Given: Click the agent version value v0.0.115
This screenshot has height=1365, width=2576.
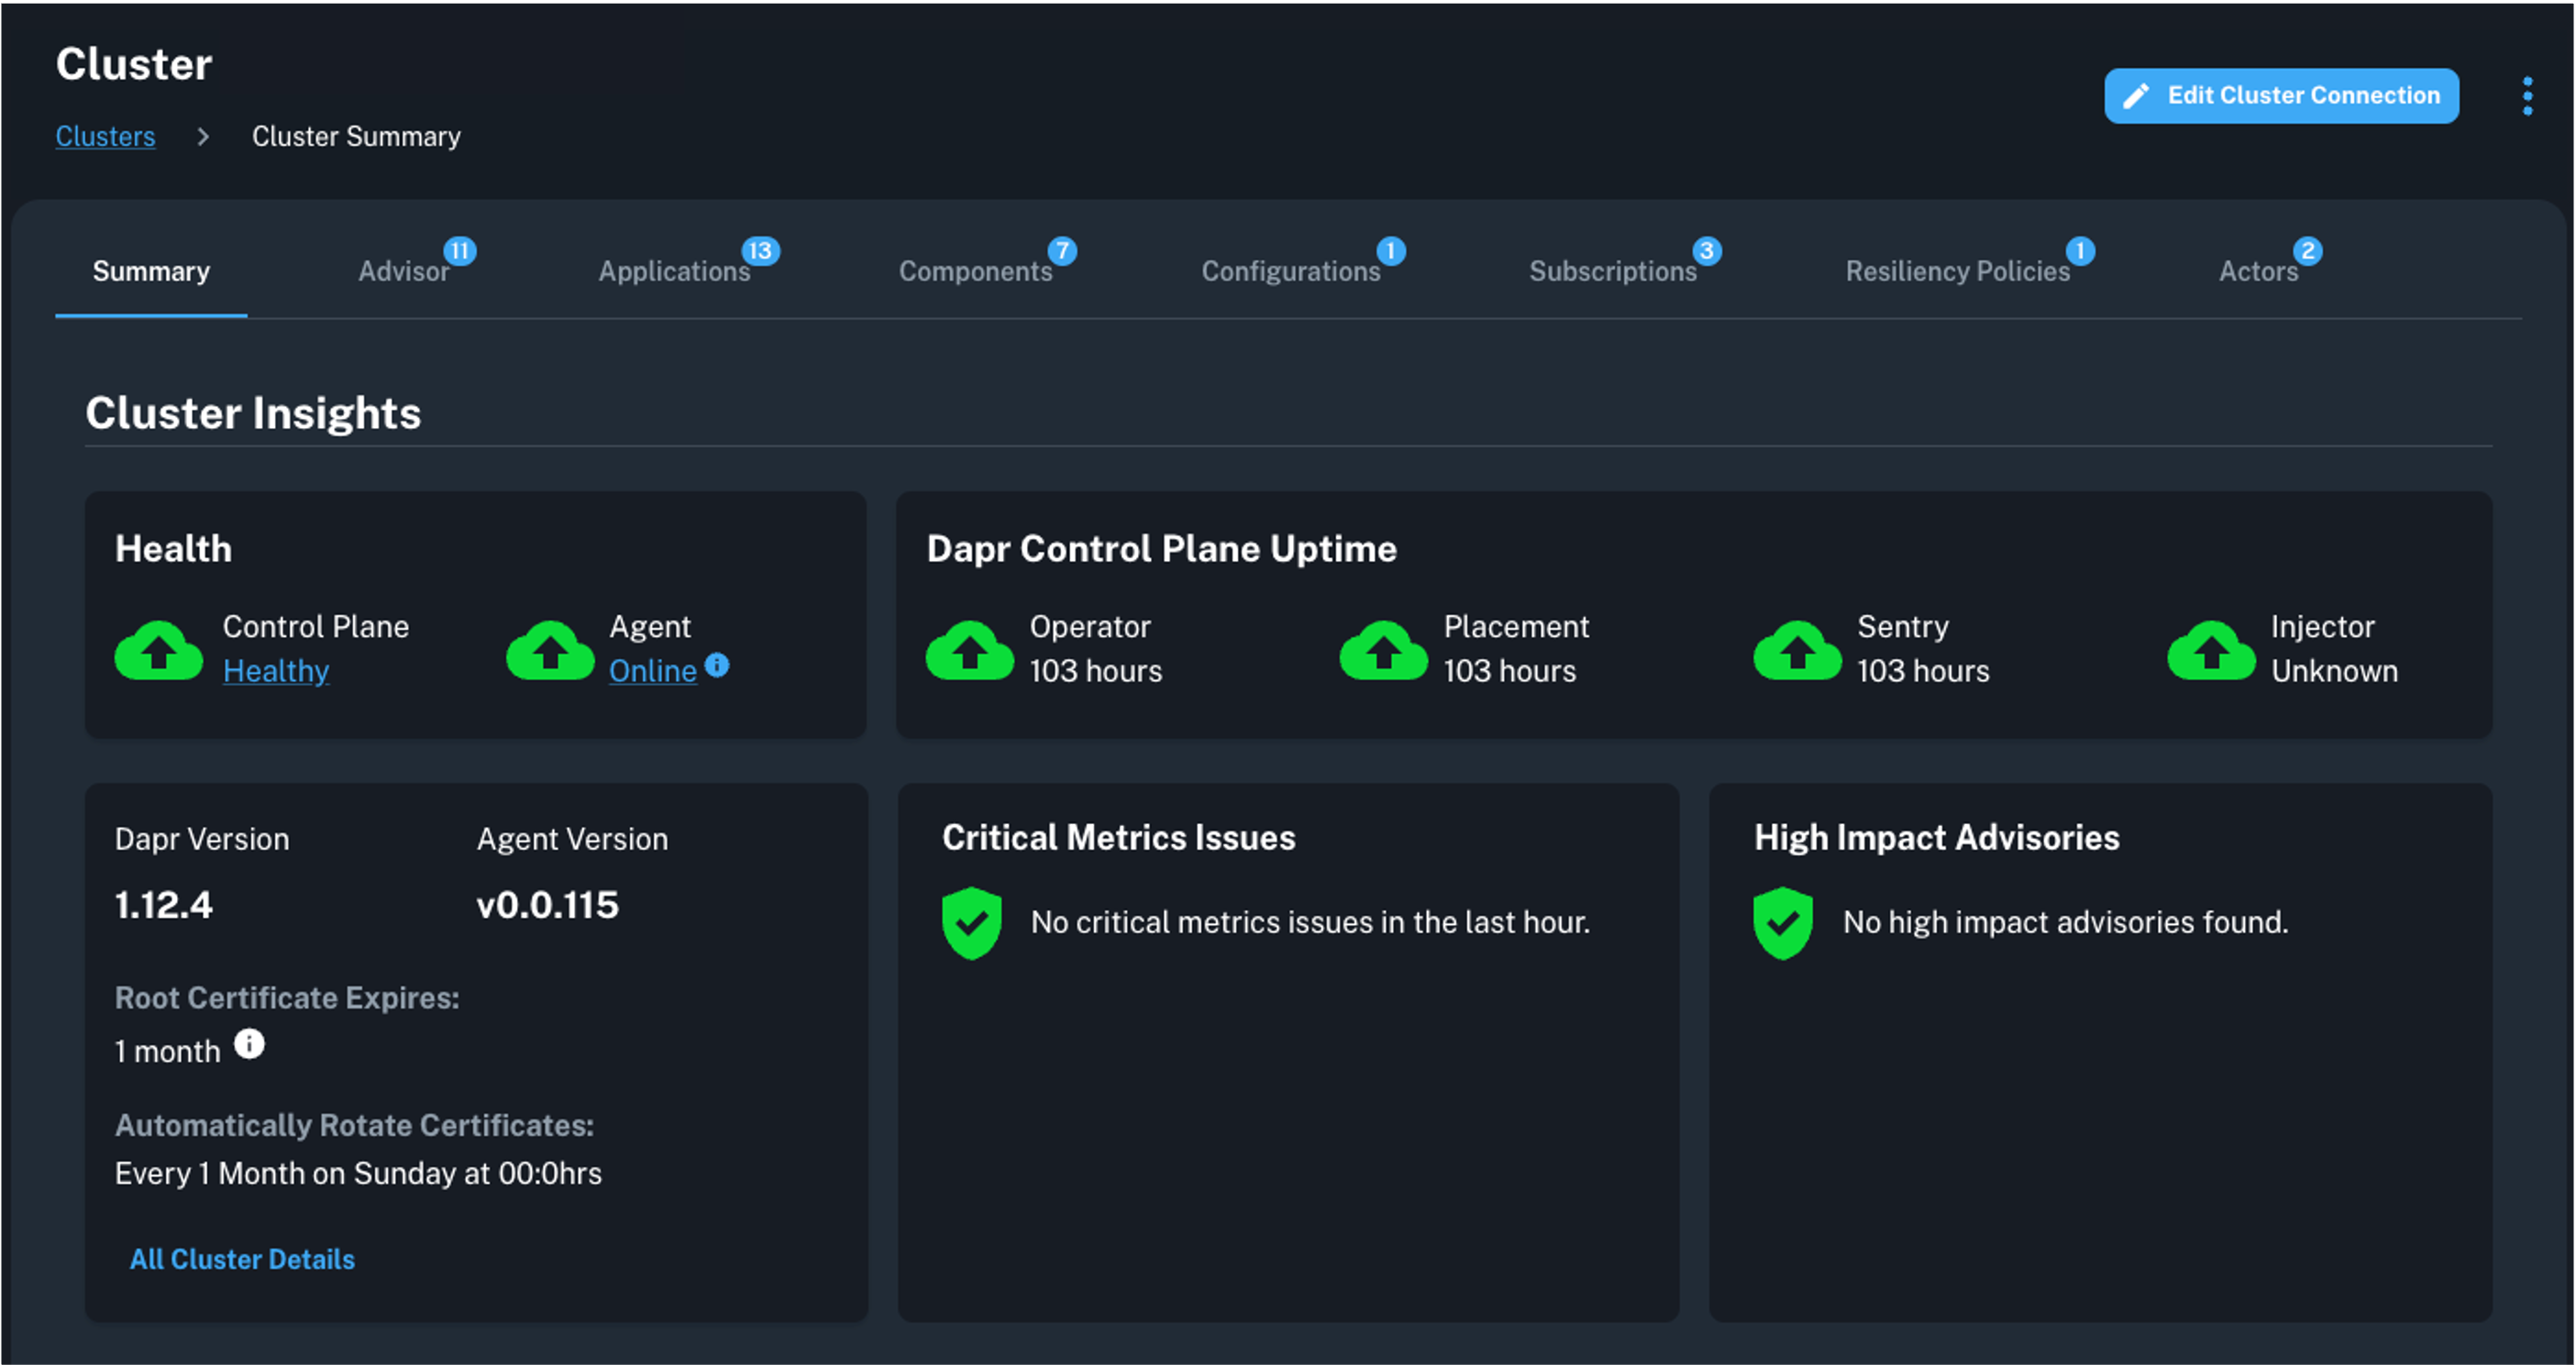Looking at the screenshot, I should [547, 905].
